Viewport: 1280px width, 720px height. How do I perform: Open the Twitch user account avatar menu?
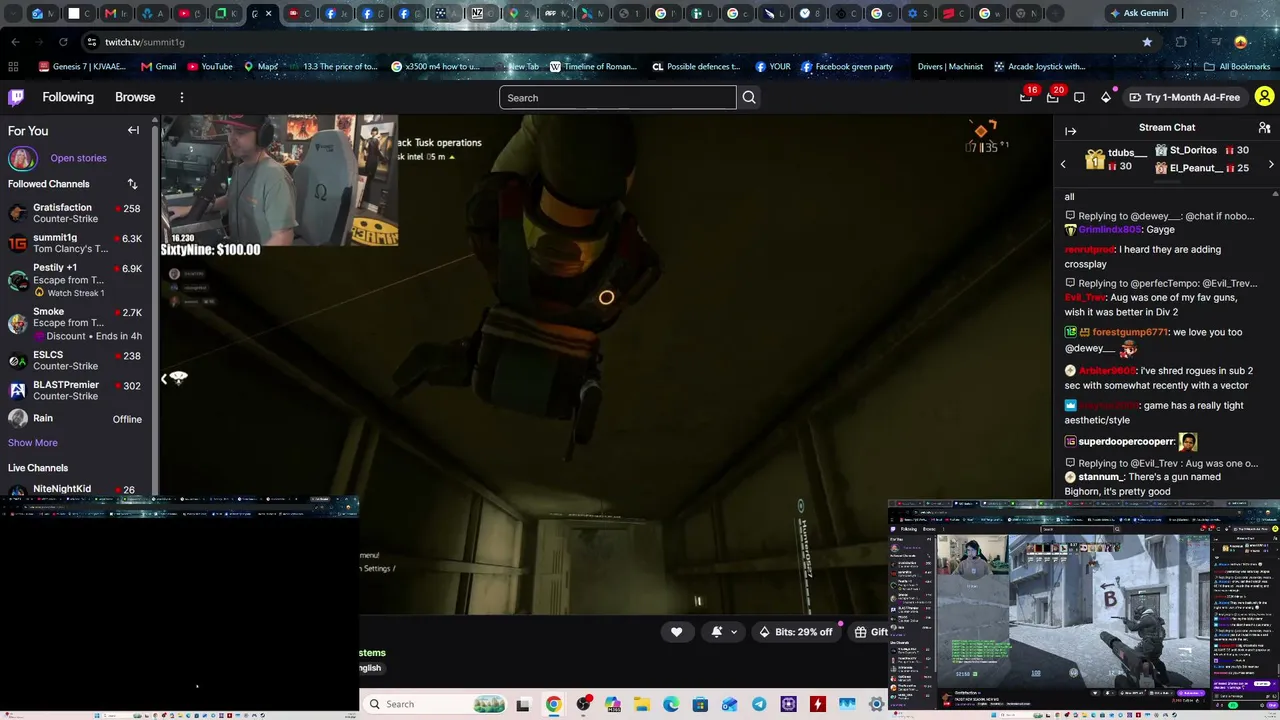tap(1264, 97)
